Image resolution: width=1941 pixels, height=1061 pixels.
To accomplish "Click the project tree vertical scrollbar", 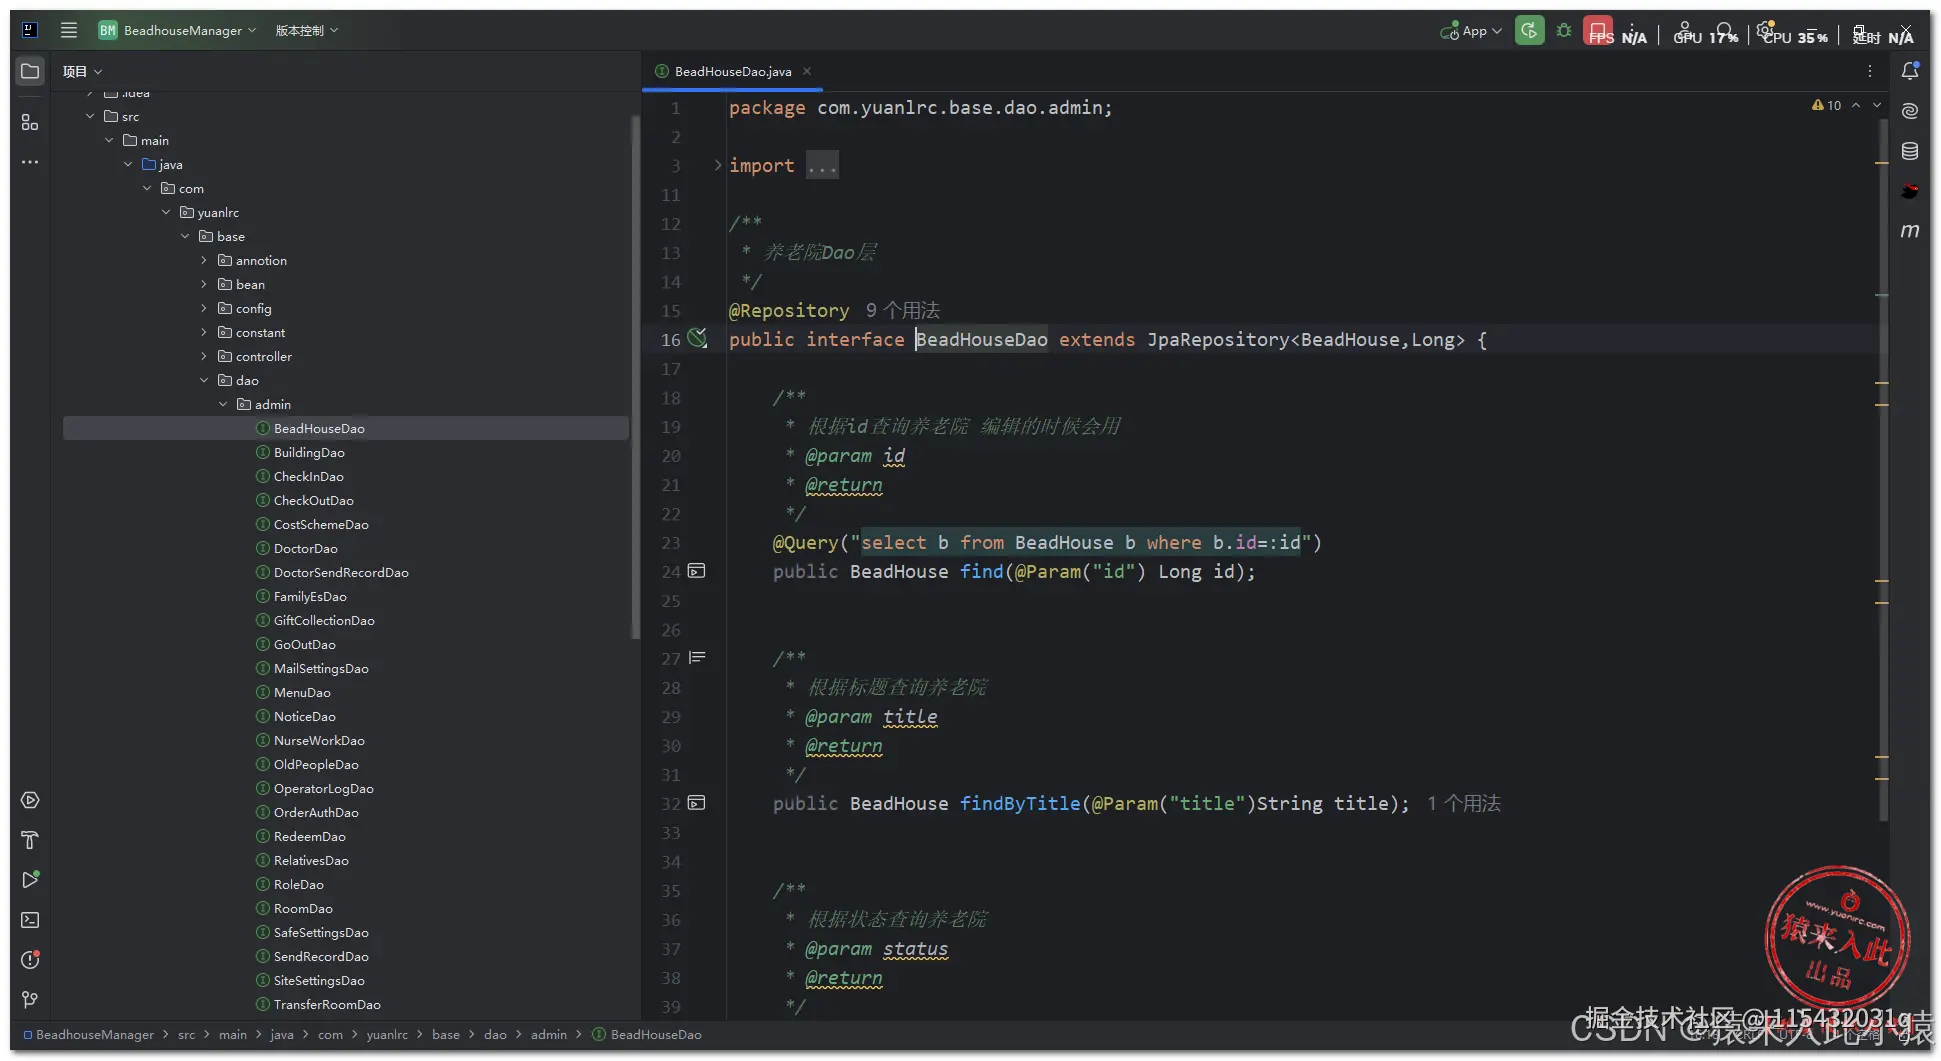I will [634, 378].
